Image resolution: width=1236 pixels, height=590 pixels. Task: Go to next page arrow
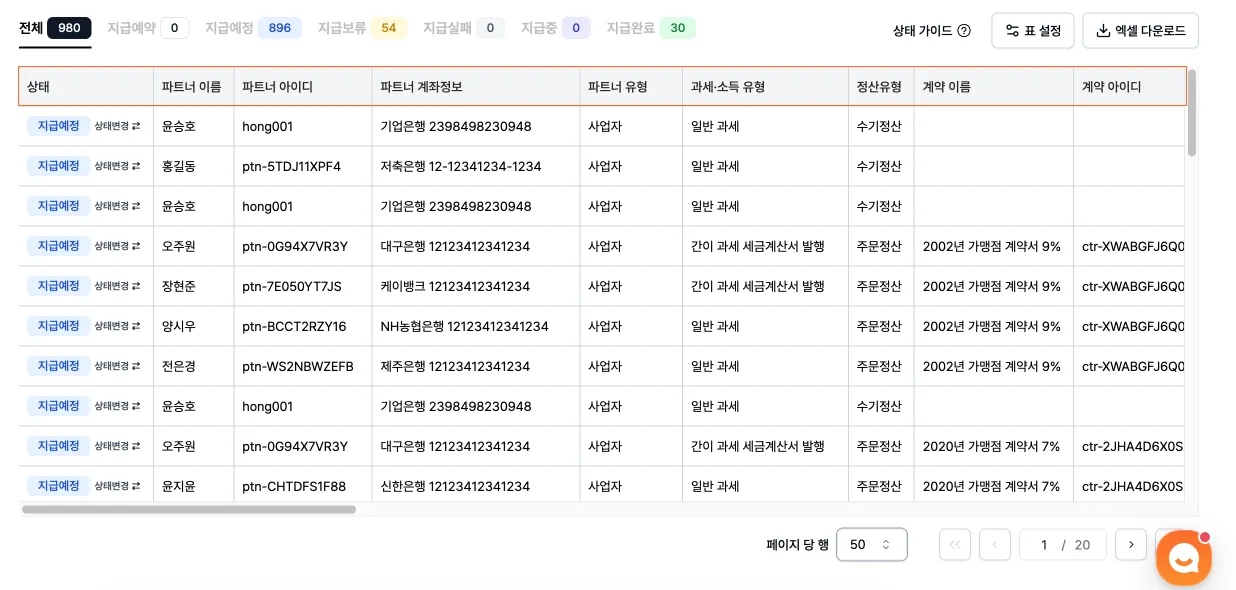click(x=1131, y=545)
